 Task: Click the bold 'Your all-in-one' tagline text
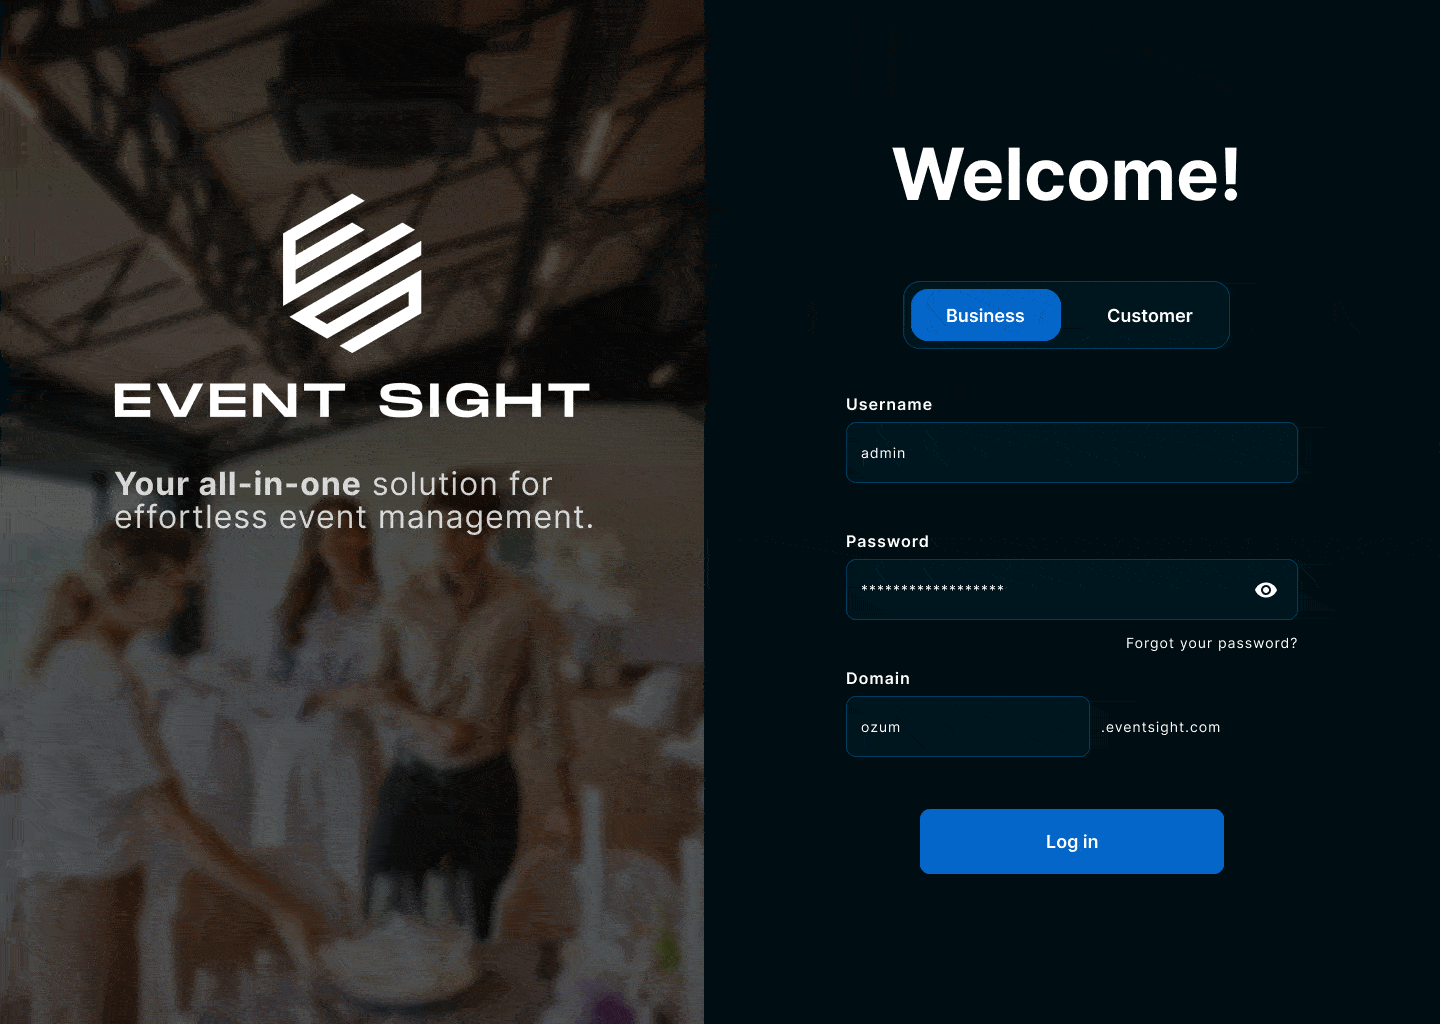click(237, 484)
